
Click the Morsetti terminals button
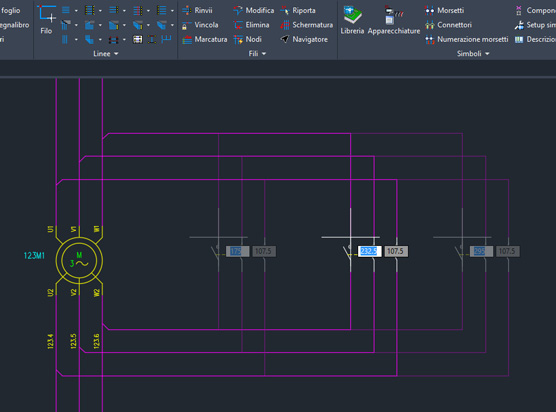click(x=444, y=10)
